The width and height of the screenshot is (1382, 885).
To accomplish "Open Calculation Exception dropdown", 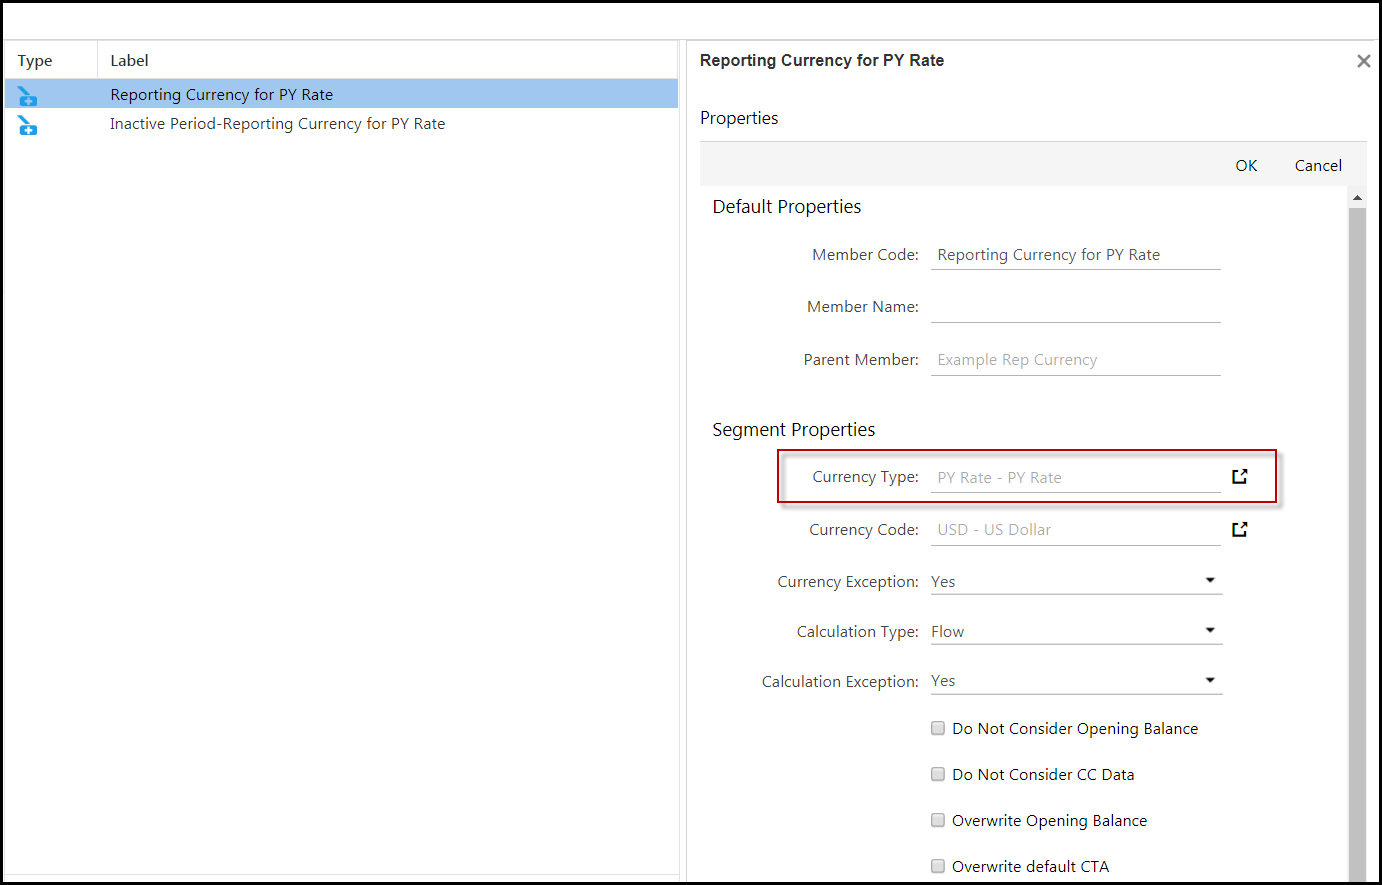I will (x=1076, y=681).
